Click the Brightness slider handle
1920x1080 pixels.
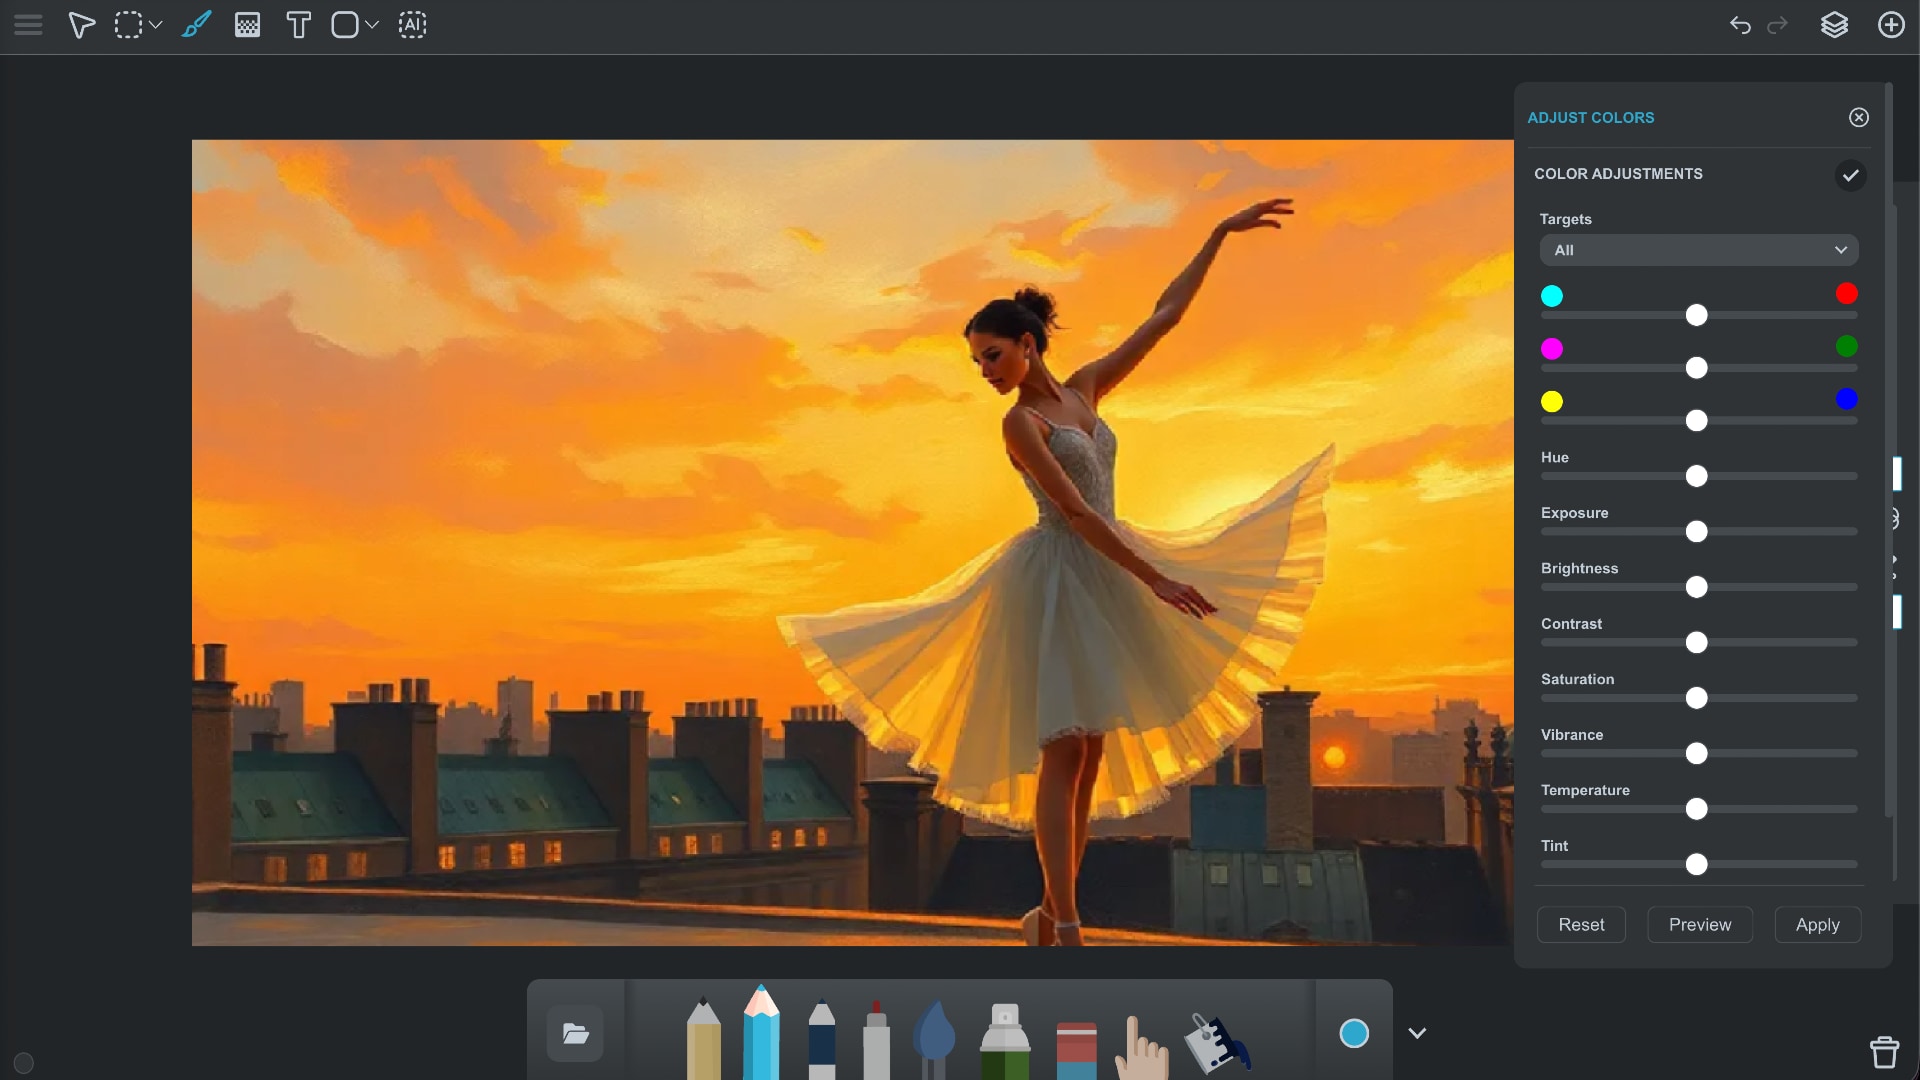point(1697,588)
